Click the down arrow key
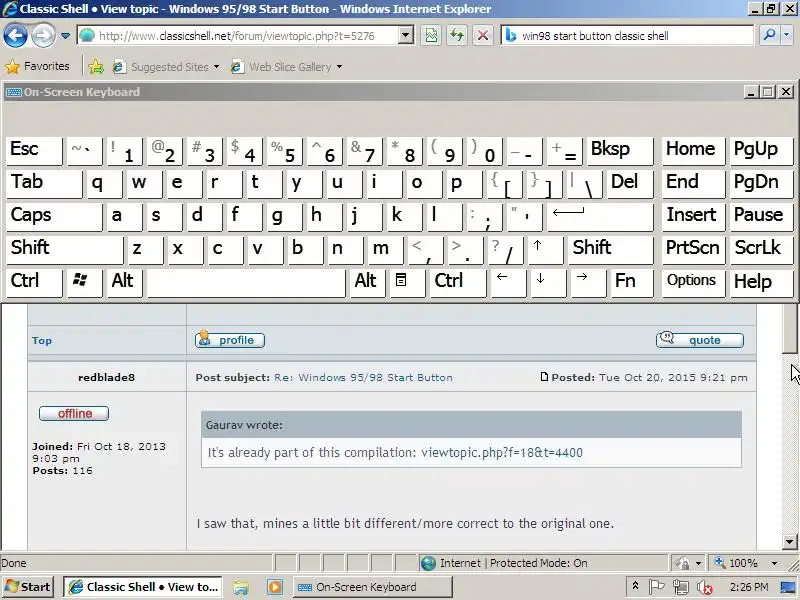The width and height of the screenshot is (800, 600). pyautogui.click(x=548, y=283)
